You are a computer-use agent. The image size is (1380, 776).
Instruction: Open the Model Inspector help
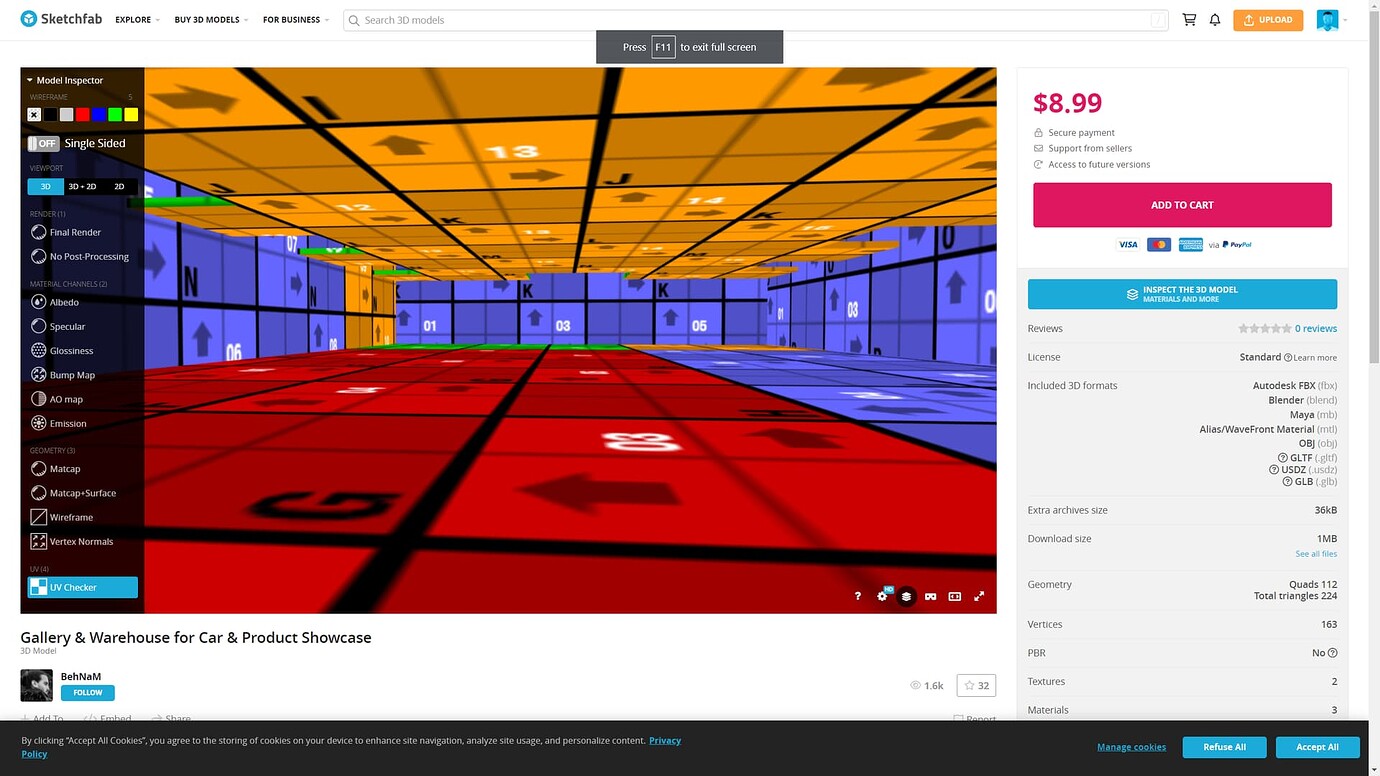pos(857,596)
